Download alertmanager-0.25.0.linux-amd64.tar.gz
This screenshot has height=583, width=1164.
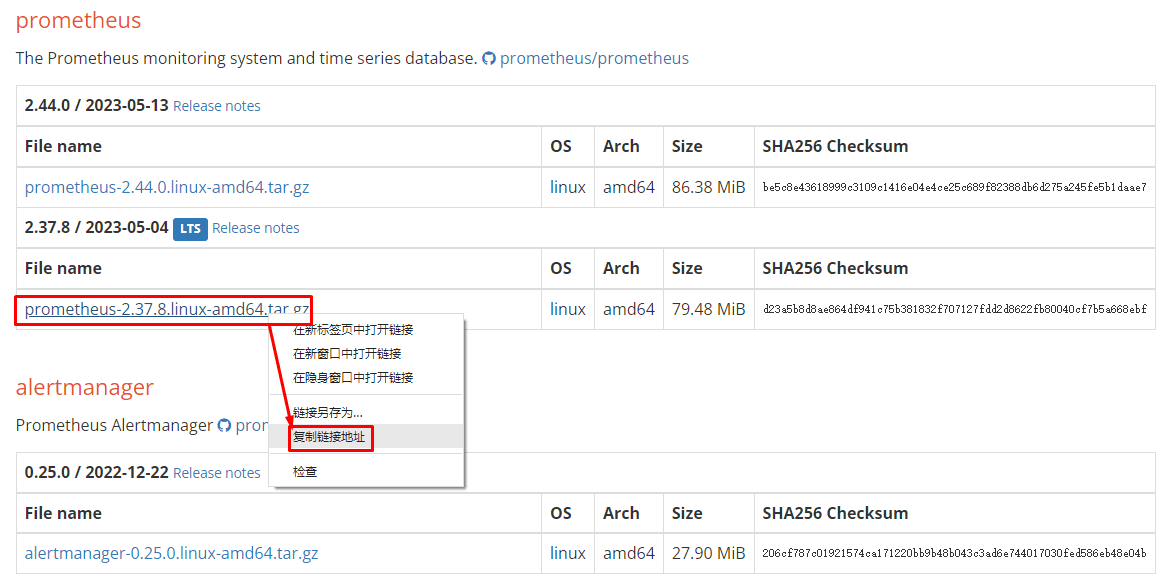[x=171, y=553]
